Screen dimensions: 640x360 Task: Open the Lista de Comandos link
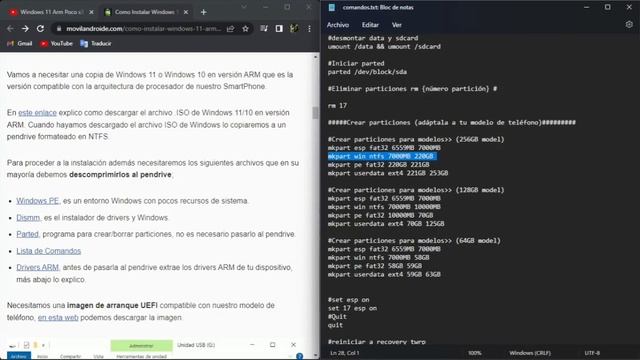click(49, 251)
